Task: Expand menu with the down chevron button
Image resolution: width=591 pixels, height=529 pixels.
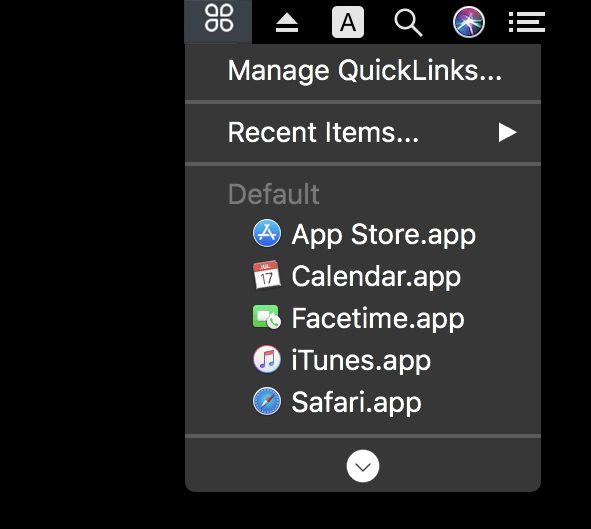Action: click(363, 466)
